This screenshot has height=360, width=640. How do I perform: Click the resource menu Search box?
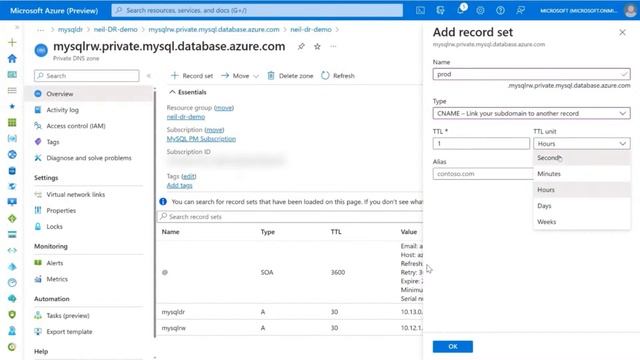(x=87, y=76)
